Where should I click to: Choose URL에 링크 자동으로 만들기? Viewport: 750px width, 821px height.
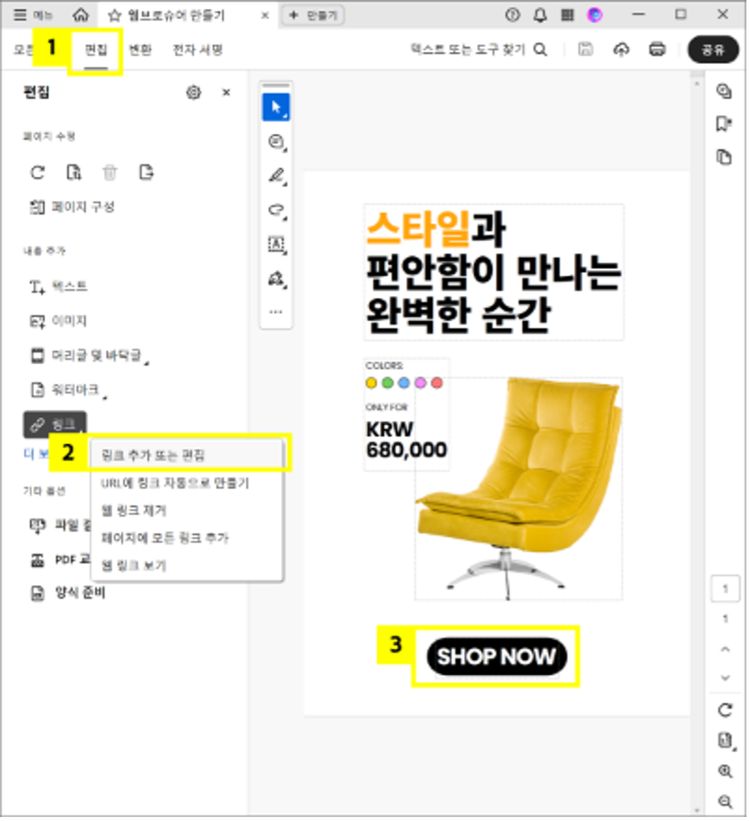pyautogui.click(x=188, y=483)
